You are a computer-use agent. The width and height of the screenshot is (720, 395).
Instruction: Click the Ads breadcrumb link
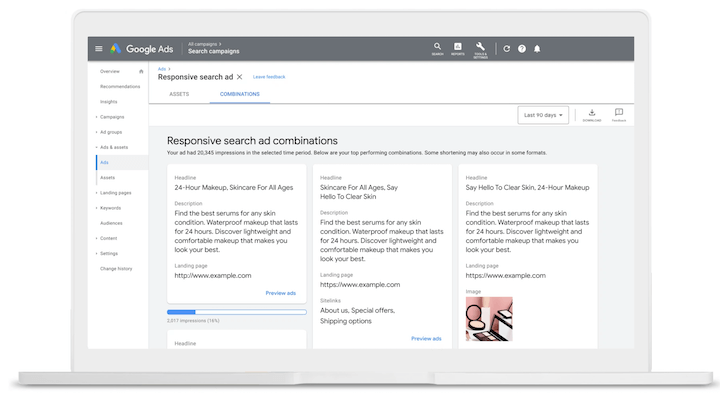pos(162,69)
